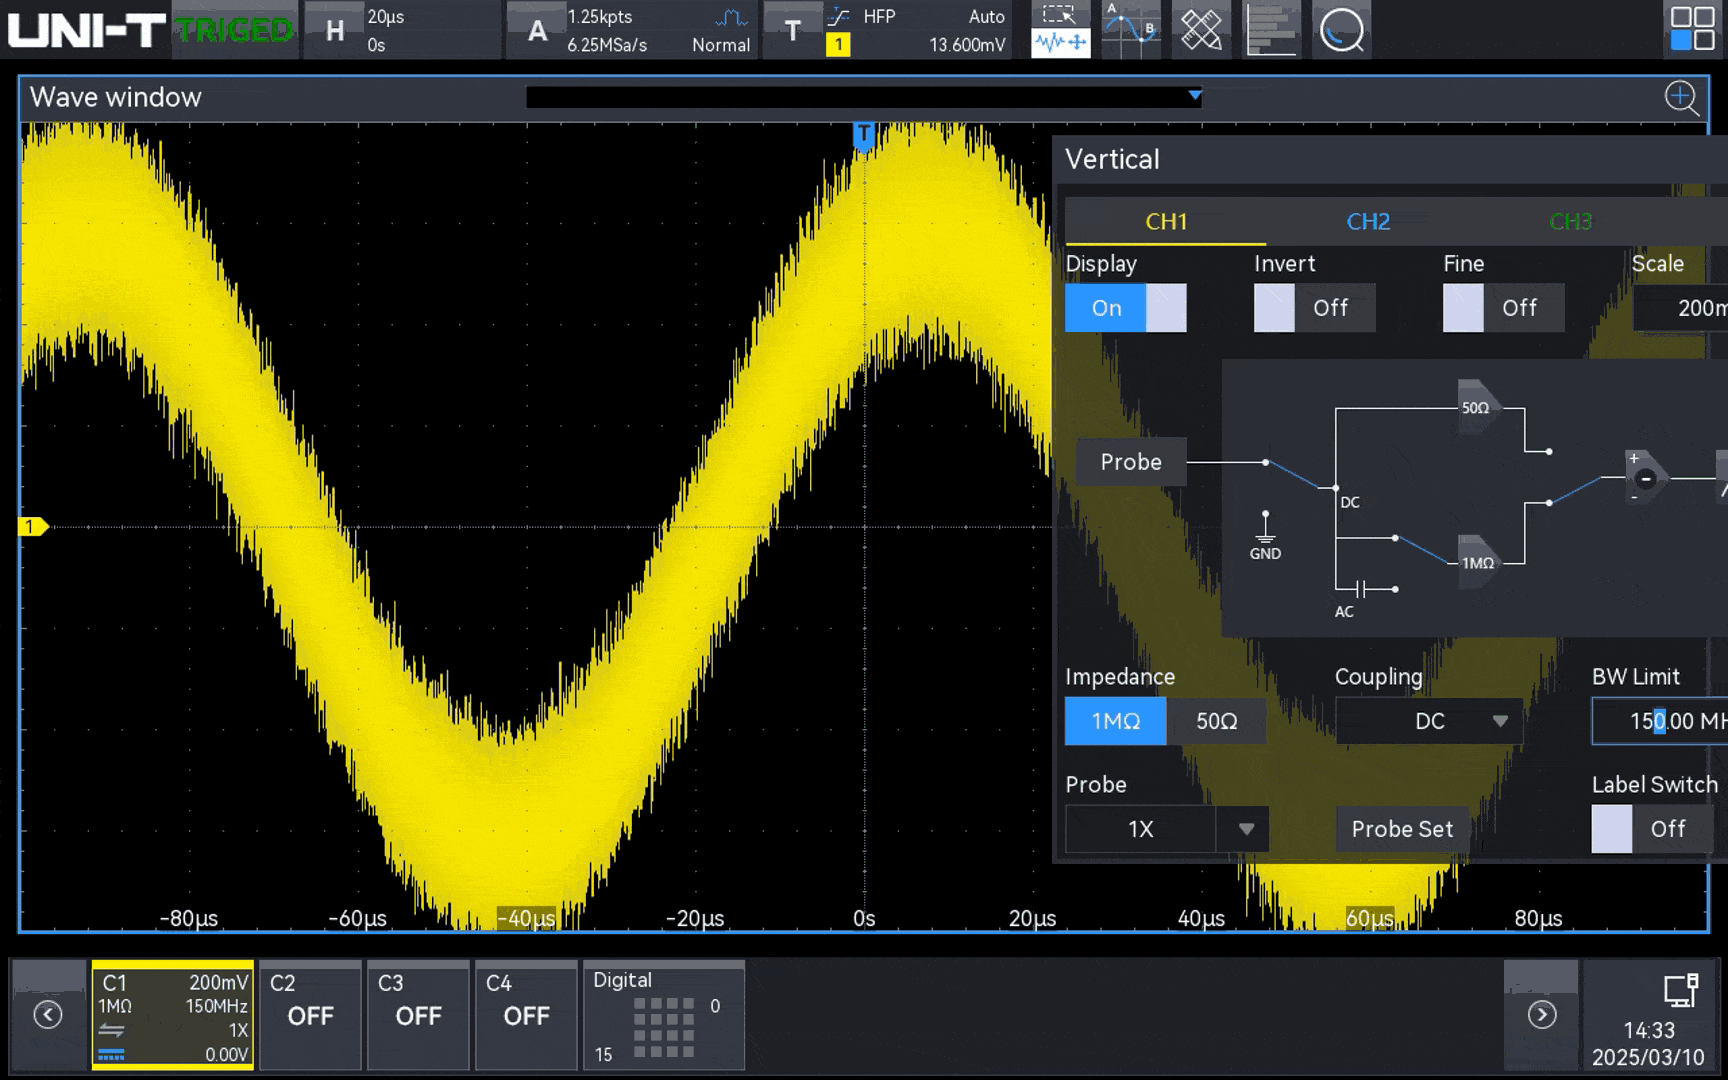
Task: Open the Trigger (T) settings
Action: pyautogui.click(x=888, y=30)
